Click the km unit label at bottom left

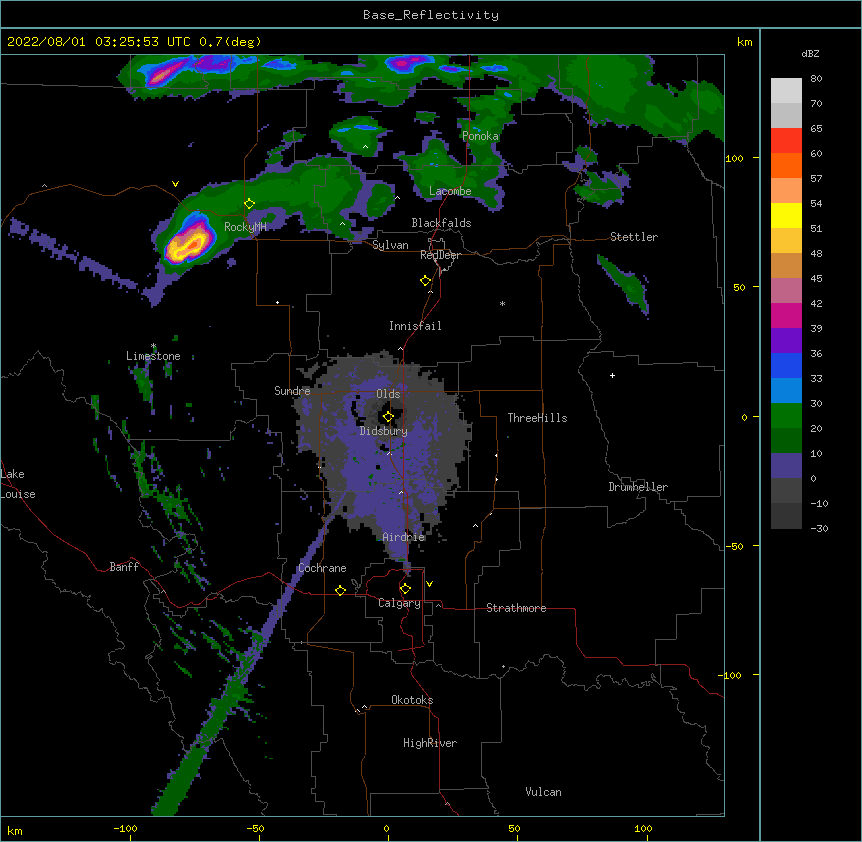tap(15, 831)
